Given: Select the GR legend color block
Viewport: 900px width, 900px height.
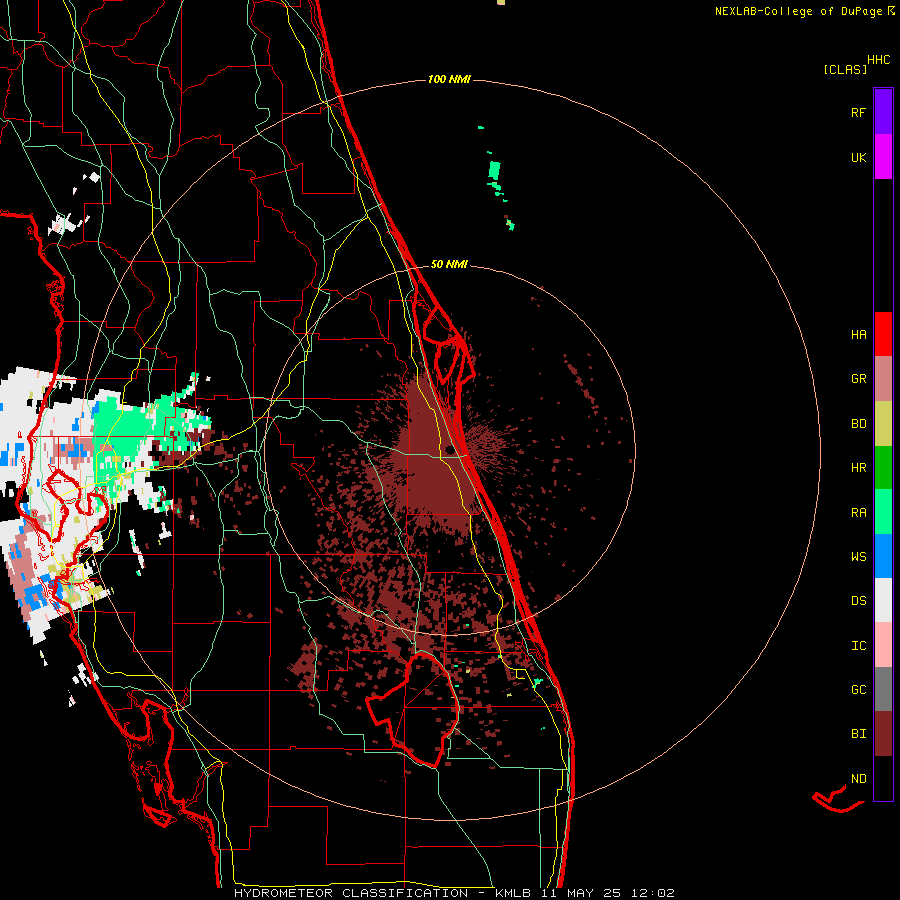Looking at the screenshot, I should 883,379.
